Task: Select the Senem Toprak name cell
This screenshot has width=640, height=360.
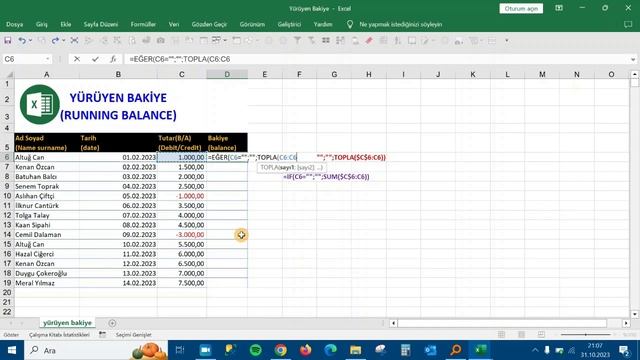Action: (x=47, y=186)
